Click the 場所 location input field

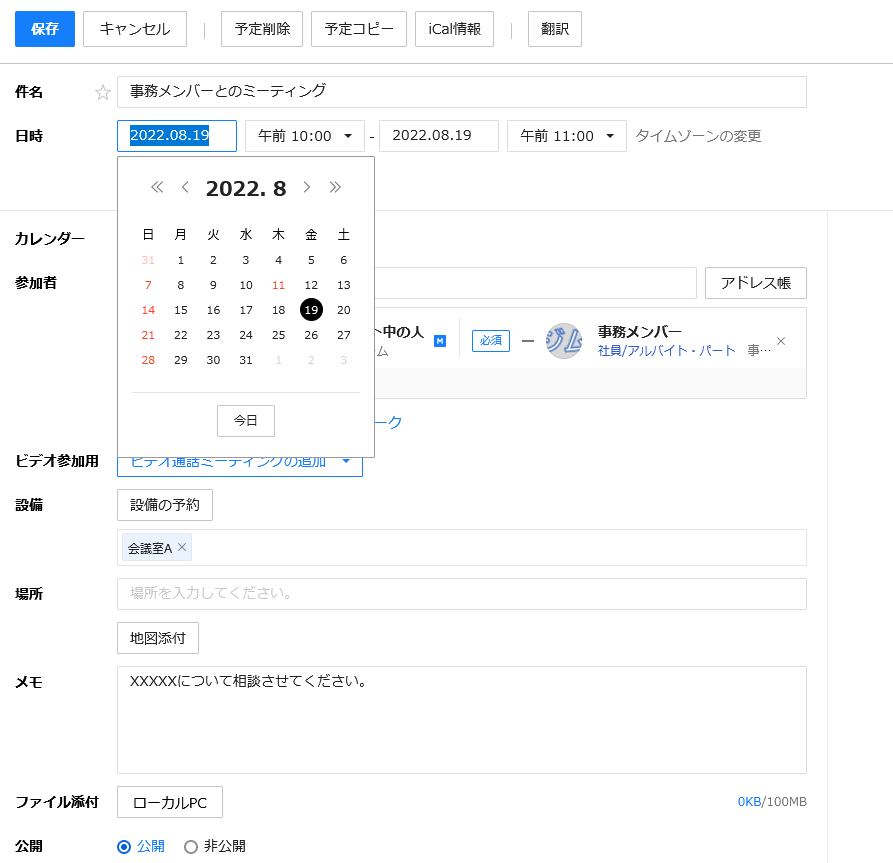461,594
